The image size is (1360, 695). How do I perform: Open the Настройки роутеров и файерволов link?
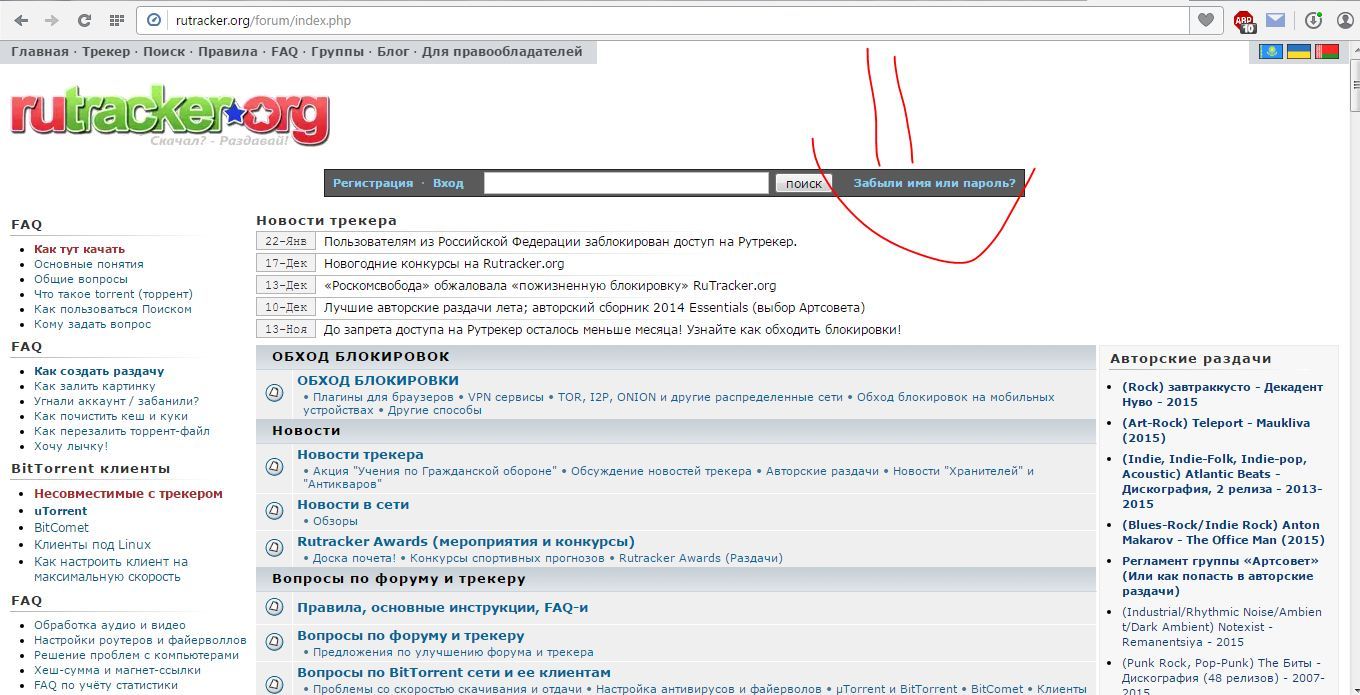[140, 640]
